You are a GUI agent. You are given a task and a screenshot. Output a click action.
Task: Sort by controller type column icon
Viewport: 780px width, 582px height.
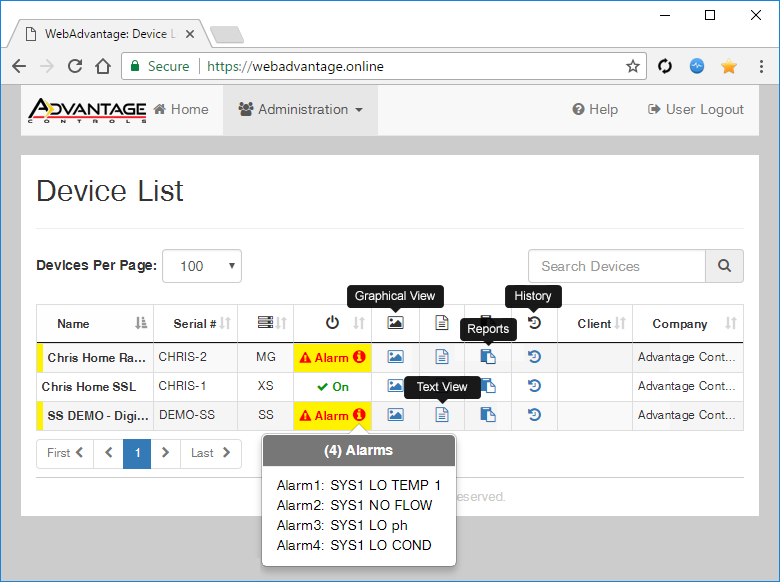click(x=281, y=323)
